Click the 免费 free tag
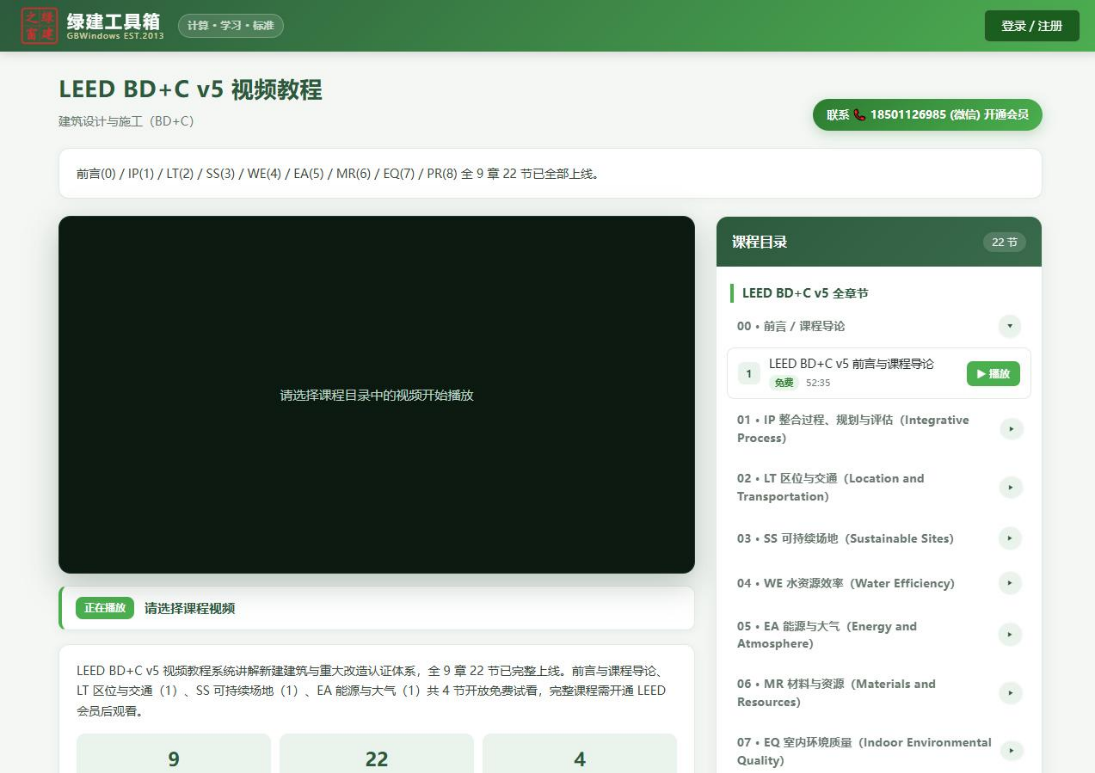 (x=784, y=383)
